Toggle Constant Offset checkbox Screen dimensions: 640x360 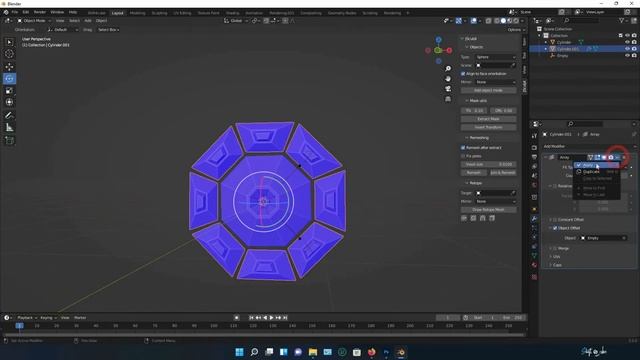(555, 220)
